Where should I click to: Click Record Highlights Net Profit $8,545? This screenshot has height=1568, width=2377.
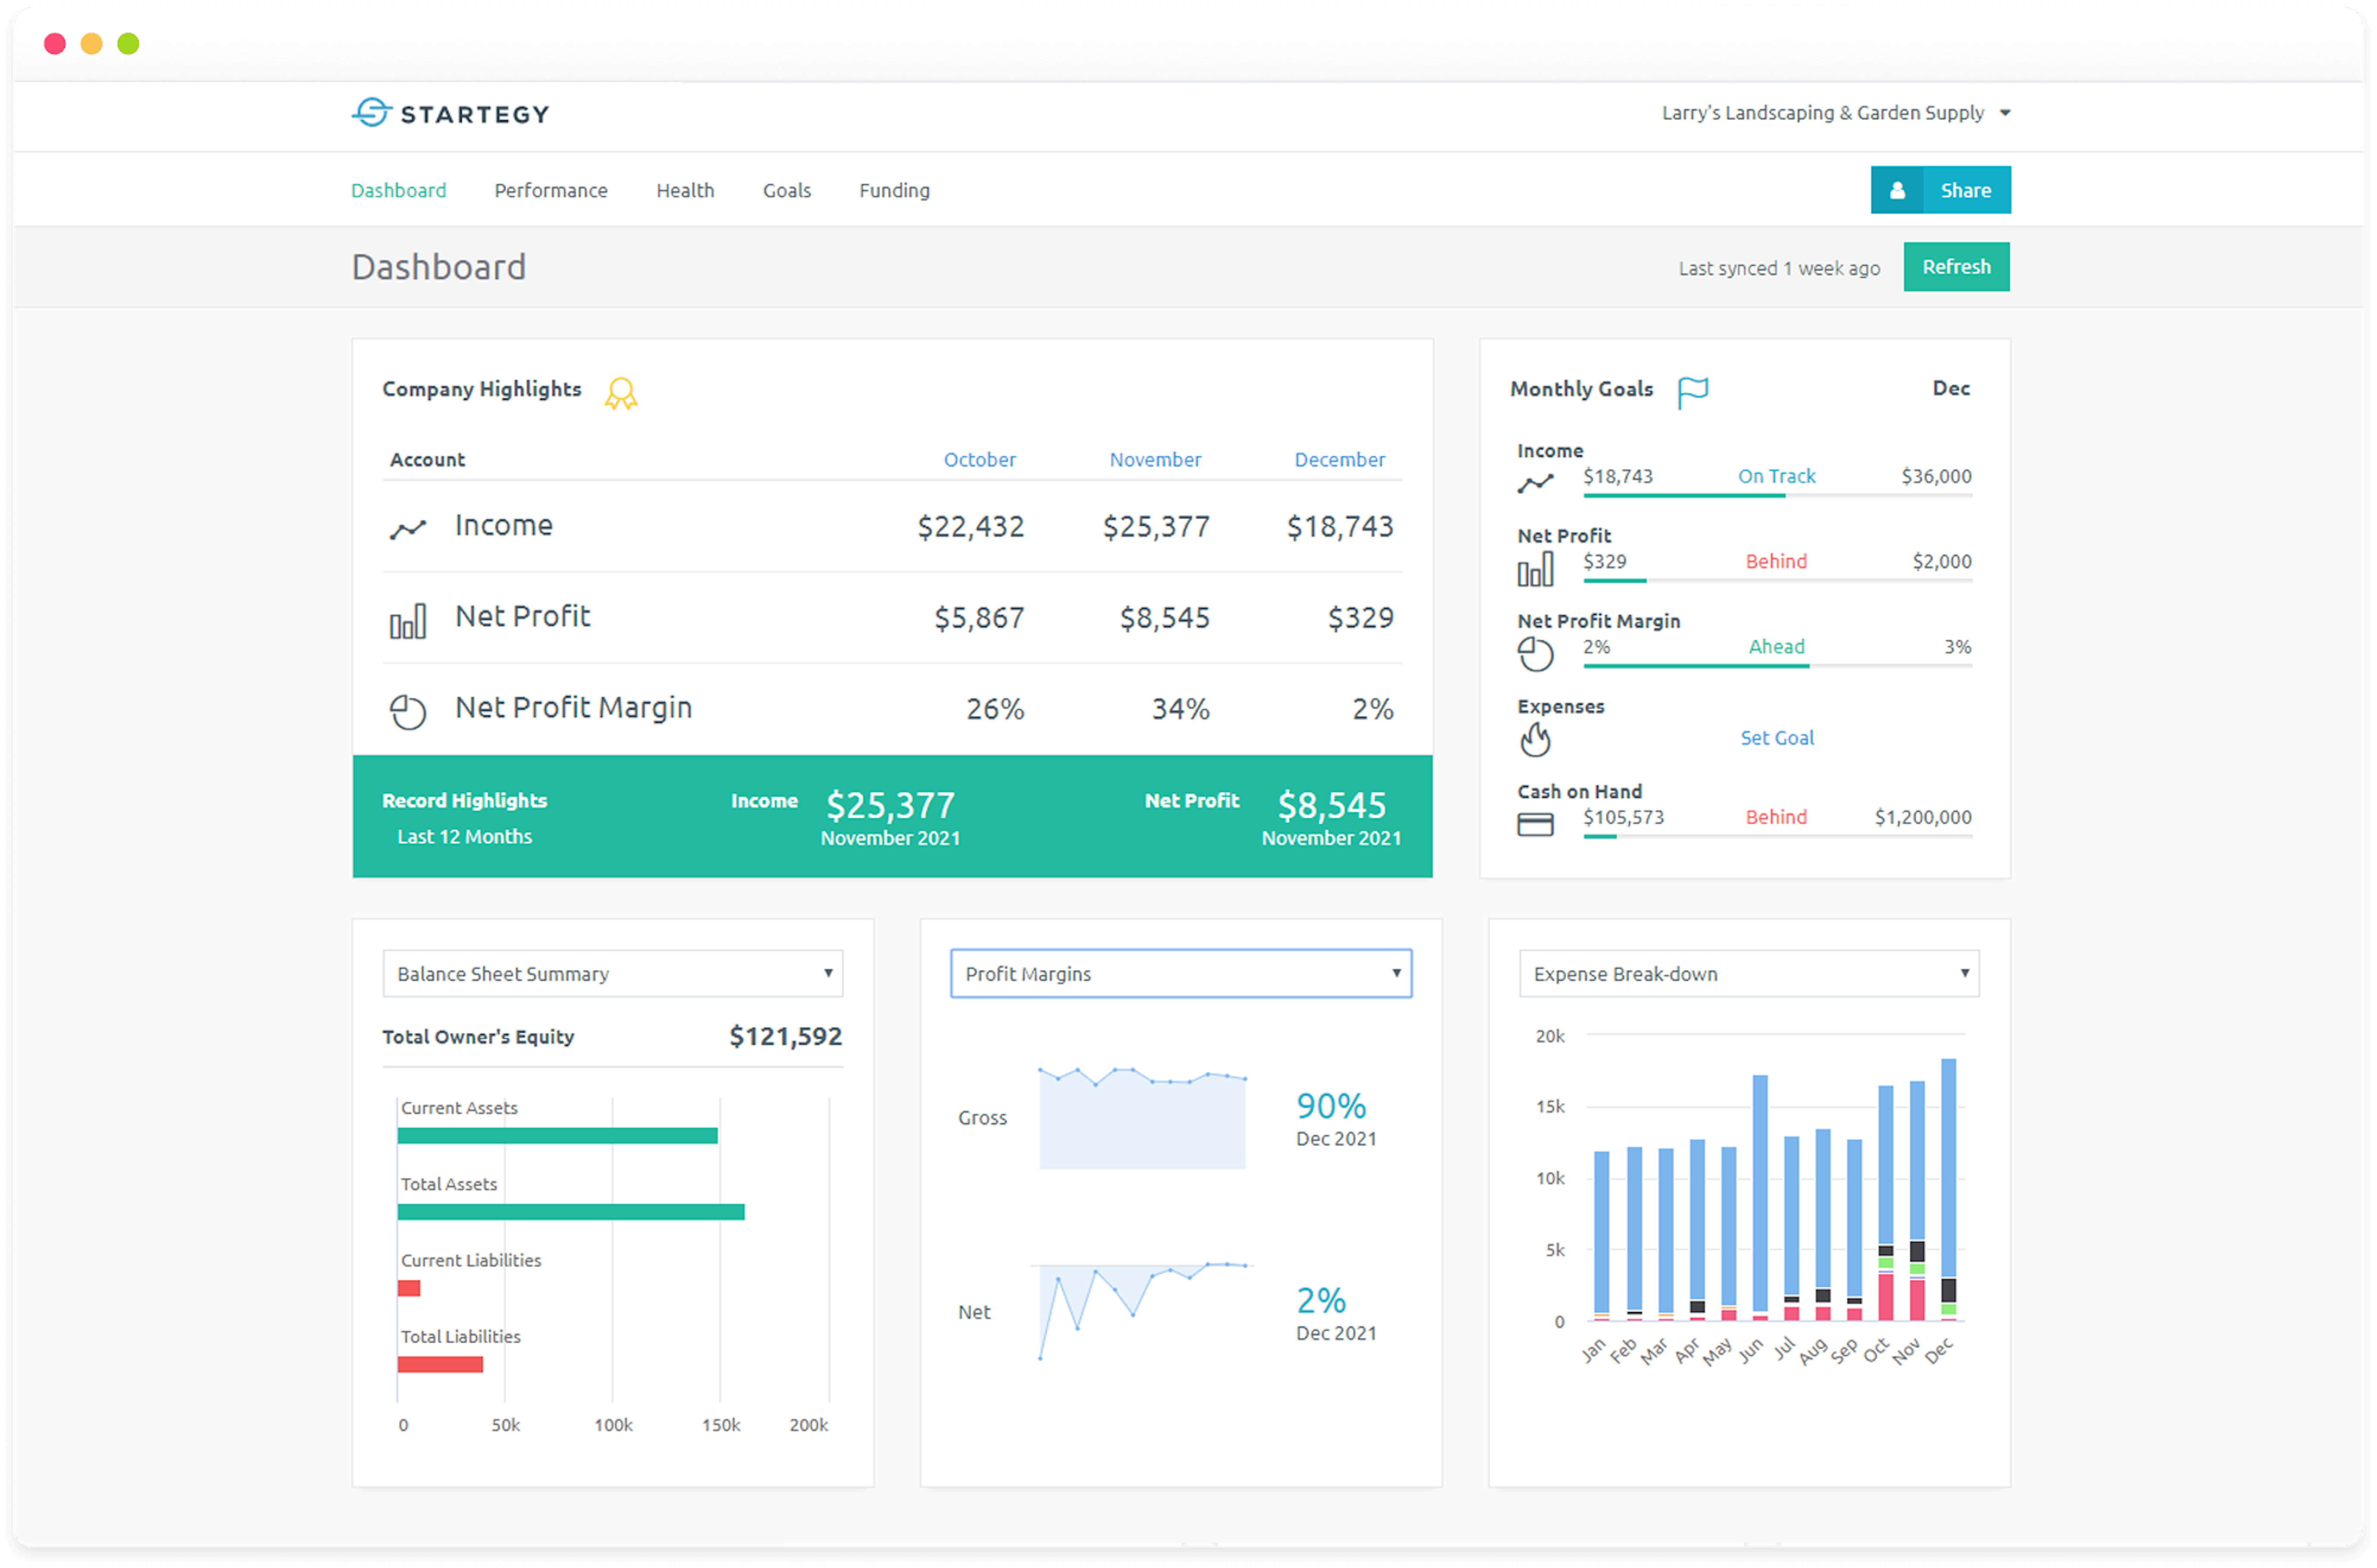point(1331,806)
